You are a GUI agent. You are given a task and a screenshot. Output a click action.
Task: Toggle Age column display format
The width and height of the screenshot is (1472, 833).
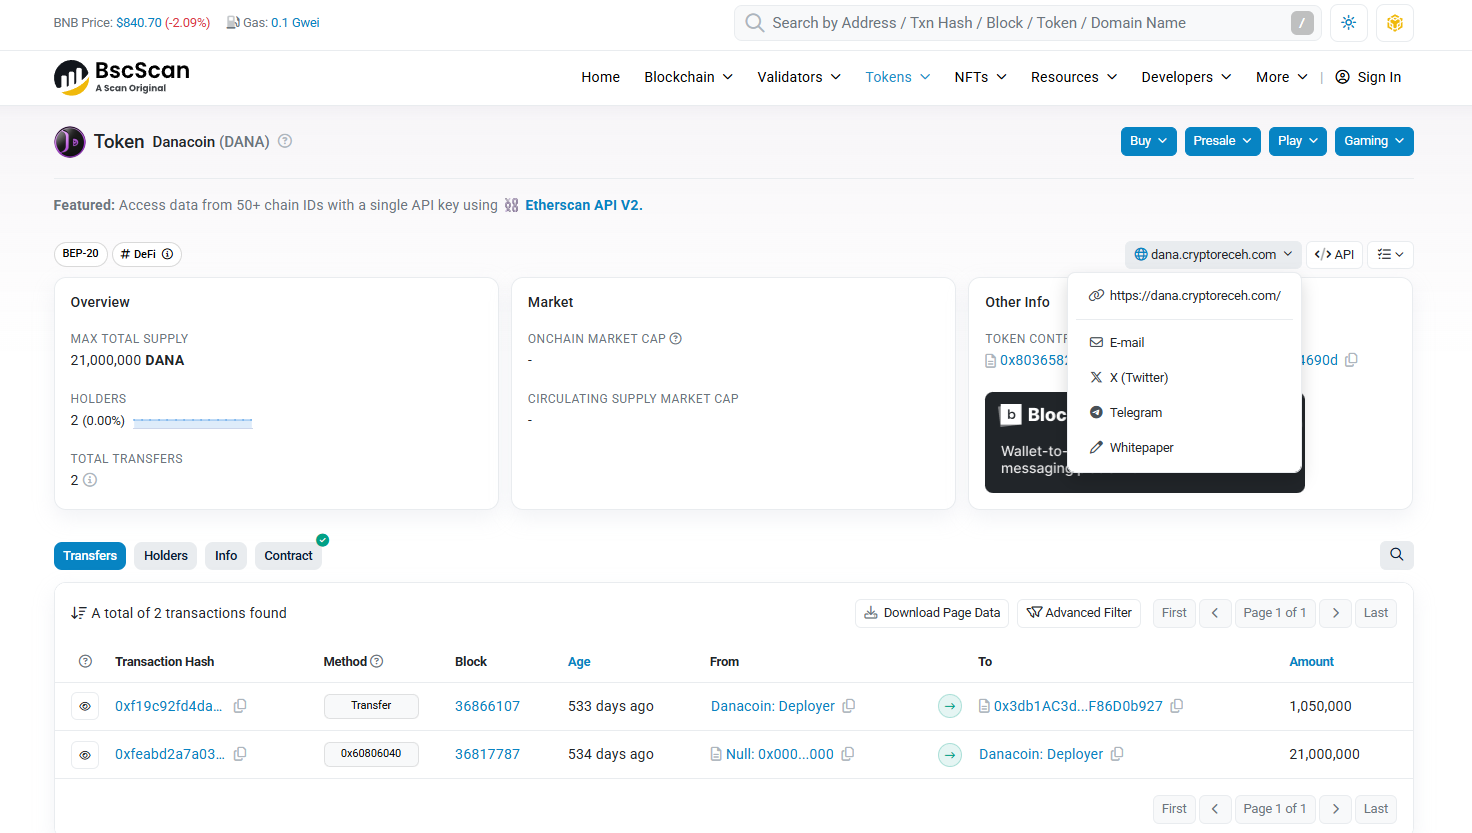579,662
